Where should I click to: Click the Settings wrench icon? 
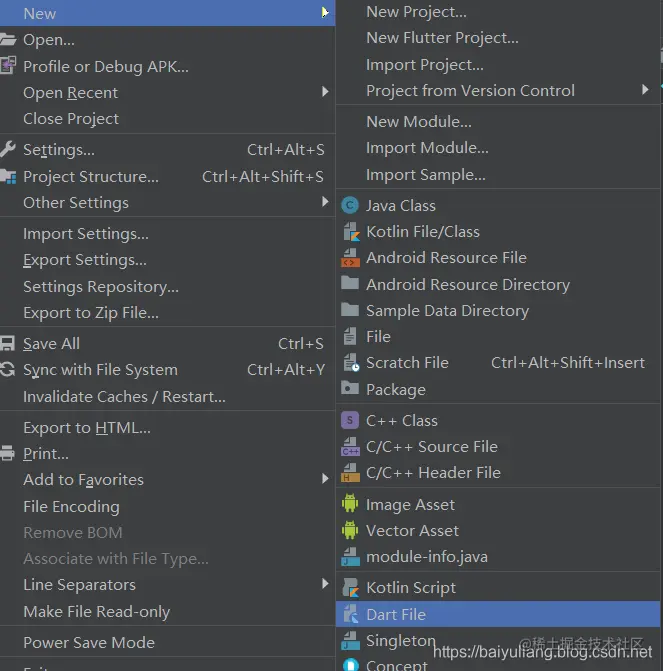click(x=7, y=149)
